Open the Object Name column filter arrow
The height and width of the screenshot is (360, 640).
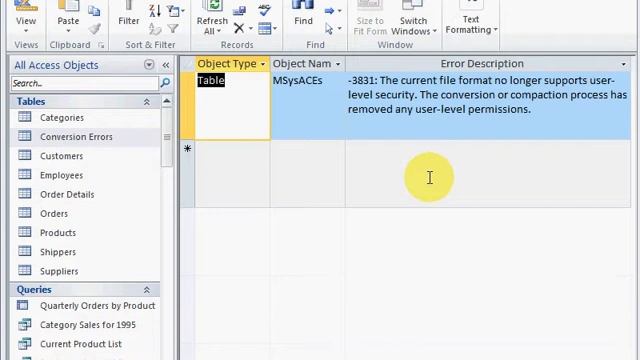click(338, 64)
